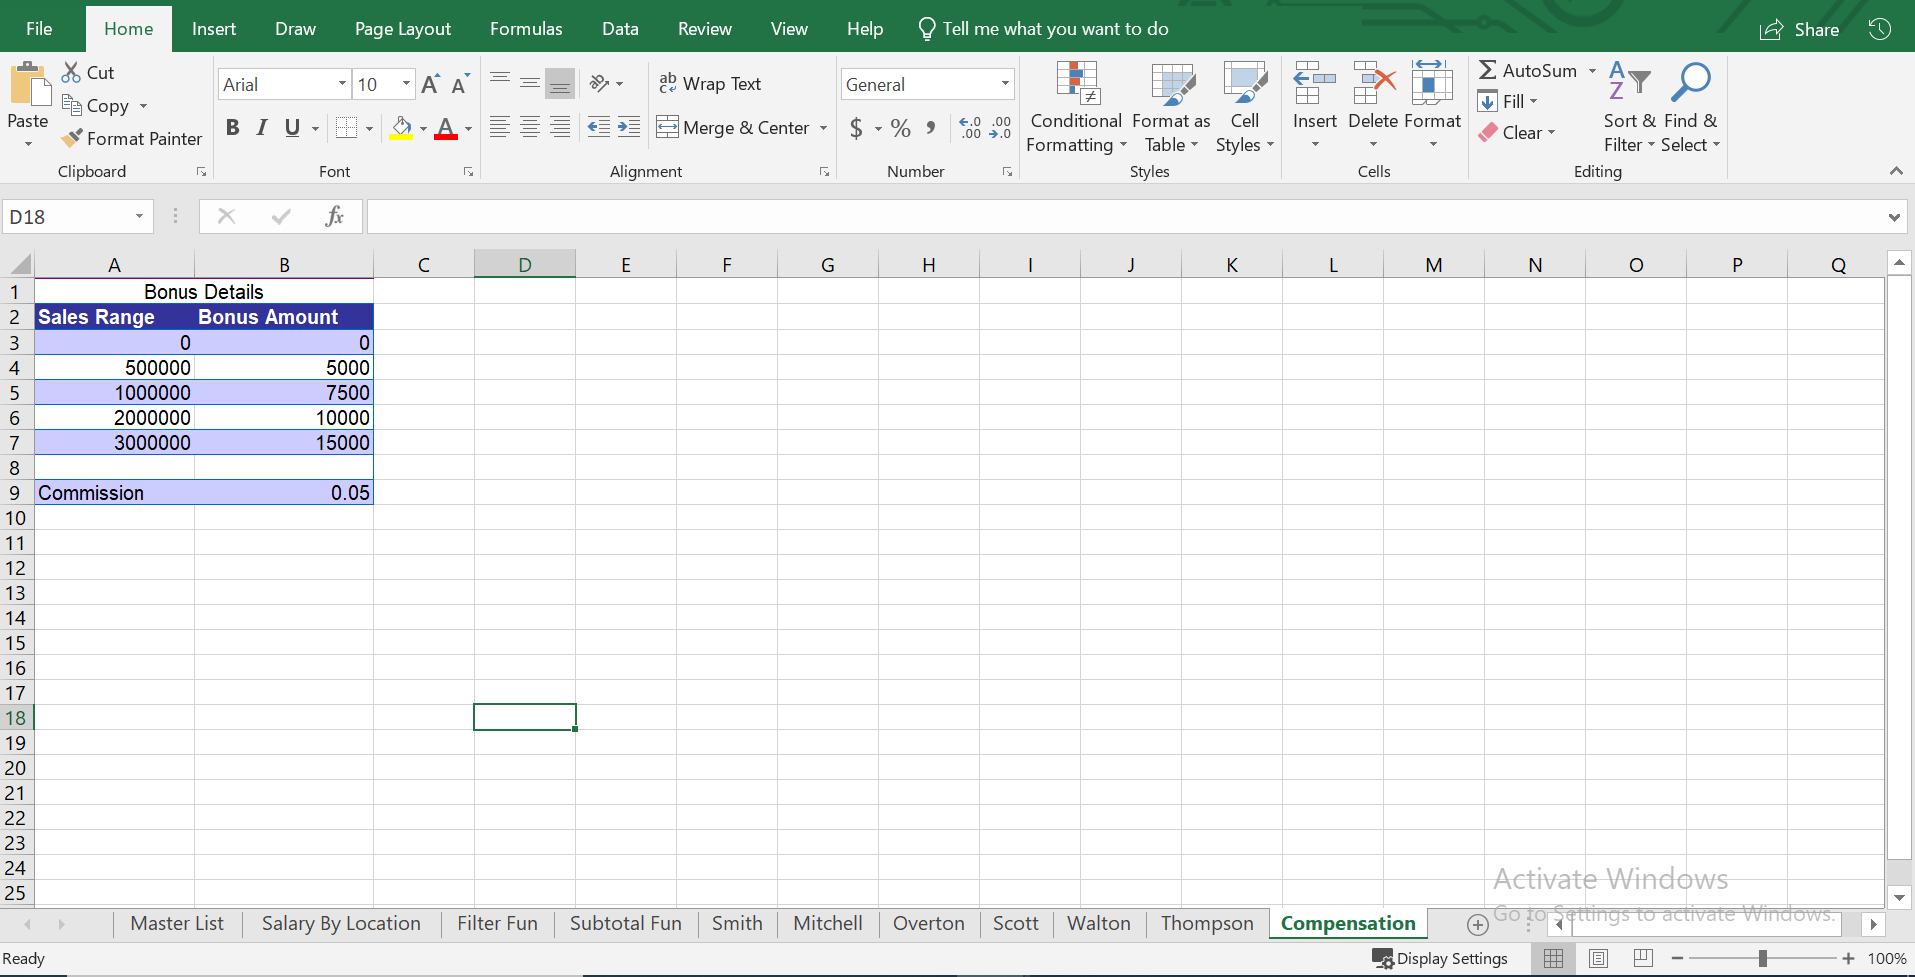Apply Comma Style format

click(x=931, y=128)
